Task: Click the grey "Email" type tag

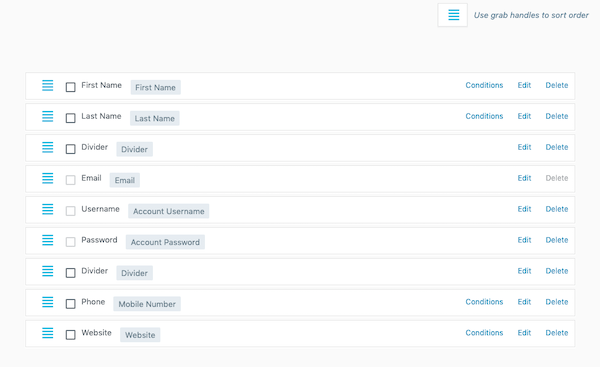Action: coord(125,180)
